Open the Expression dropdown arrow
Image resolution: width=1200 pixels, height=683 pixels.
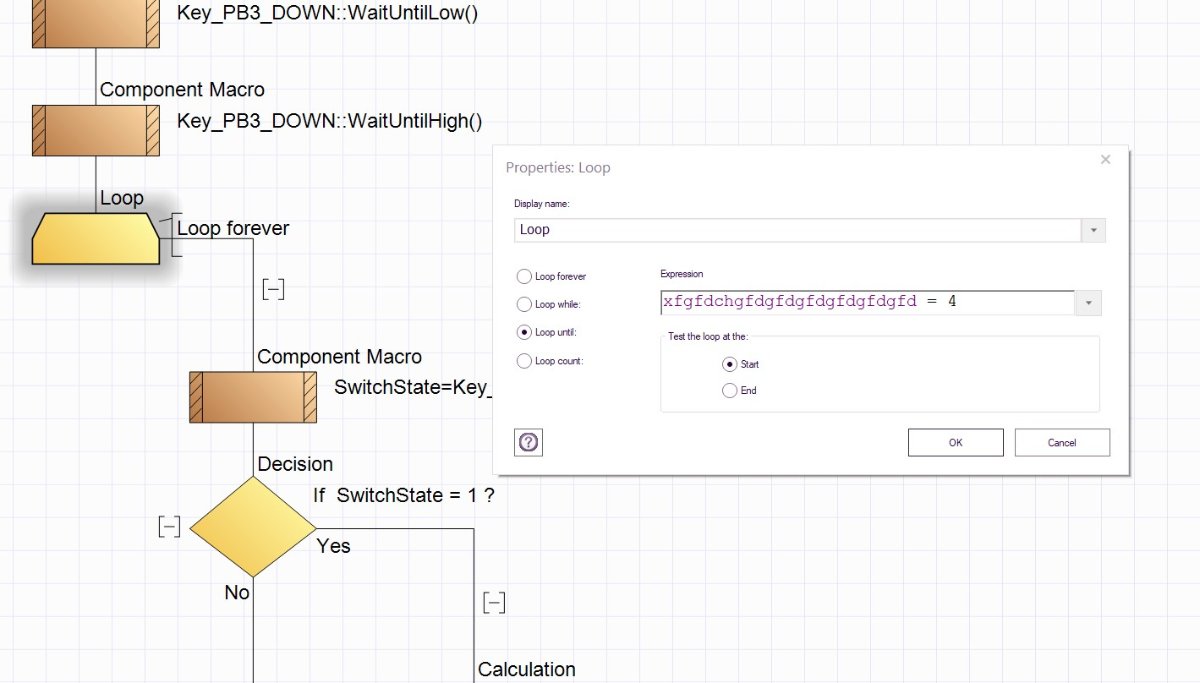(1088, 302)
